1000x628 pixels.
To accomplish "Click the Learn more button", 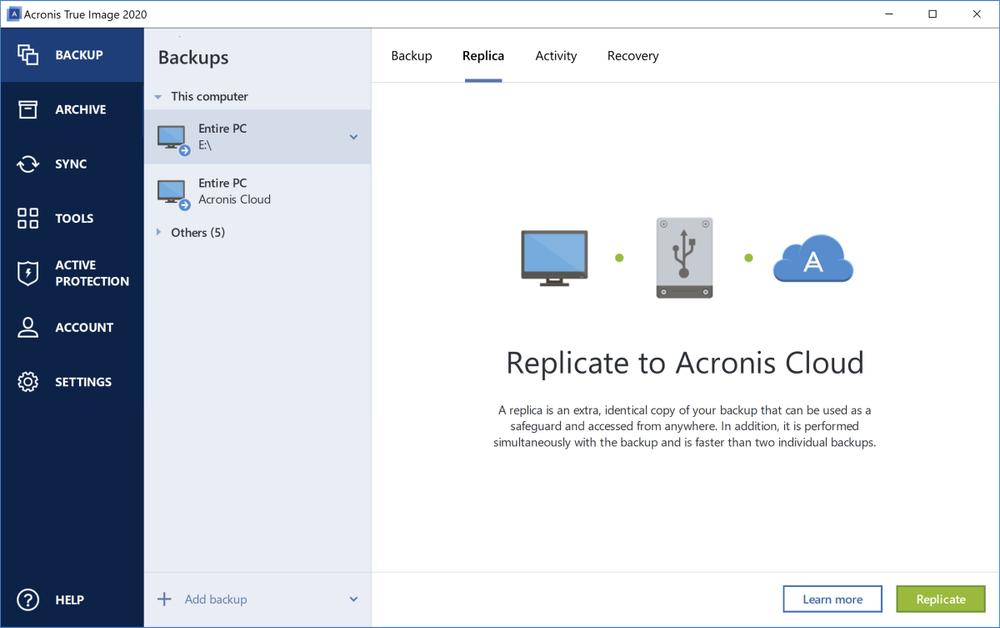I will (x=832, y=599).
